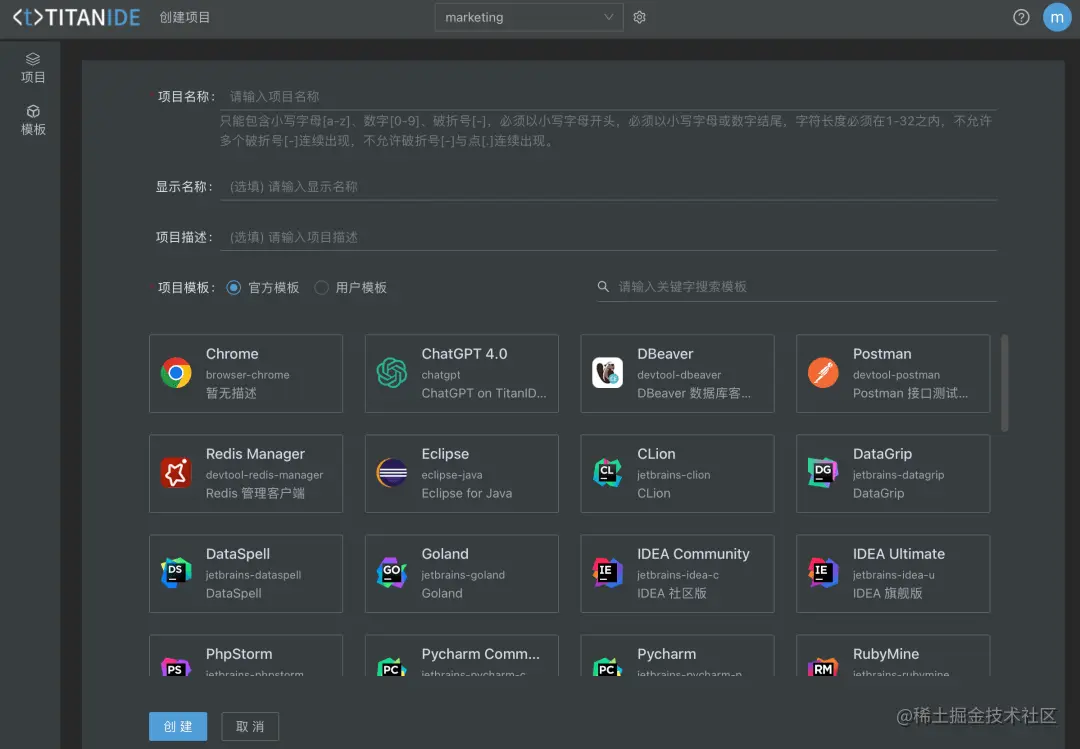Open the marketing workspace dropdown
This screenshot has height=749, width=1080.
tap(528, 17)
